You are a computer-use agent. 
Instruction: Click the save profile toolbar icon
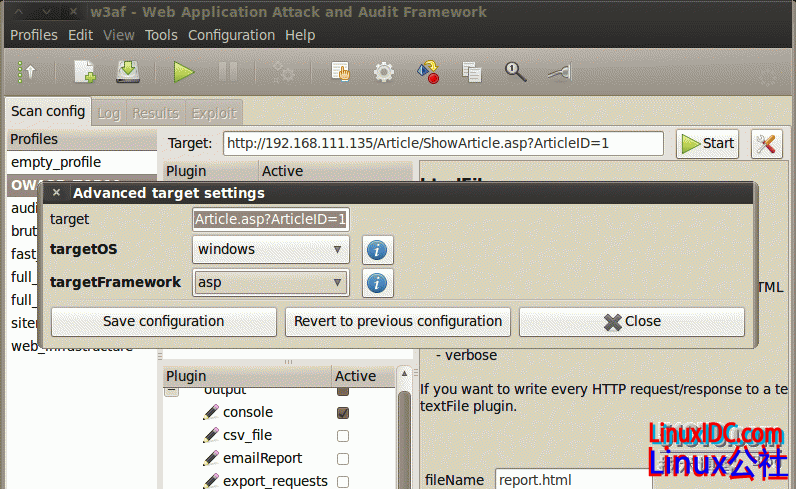pyautogui.click(x=127, y=72)
